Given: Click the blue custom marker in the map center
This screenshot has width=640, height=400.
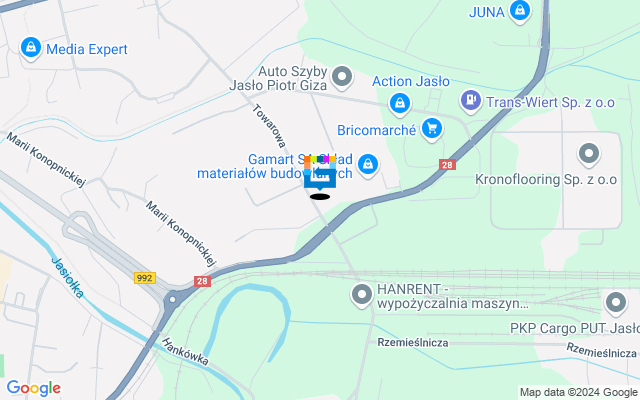Looking at the screenshot, I should (x=320, y=173).
